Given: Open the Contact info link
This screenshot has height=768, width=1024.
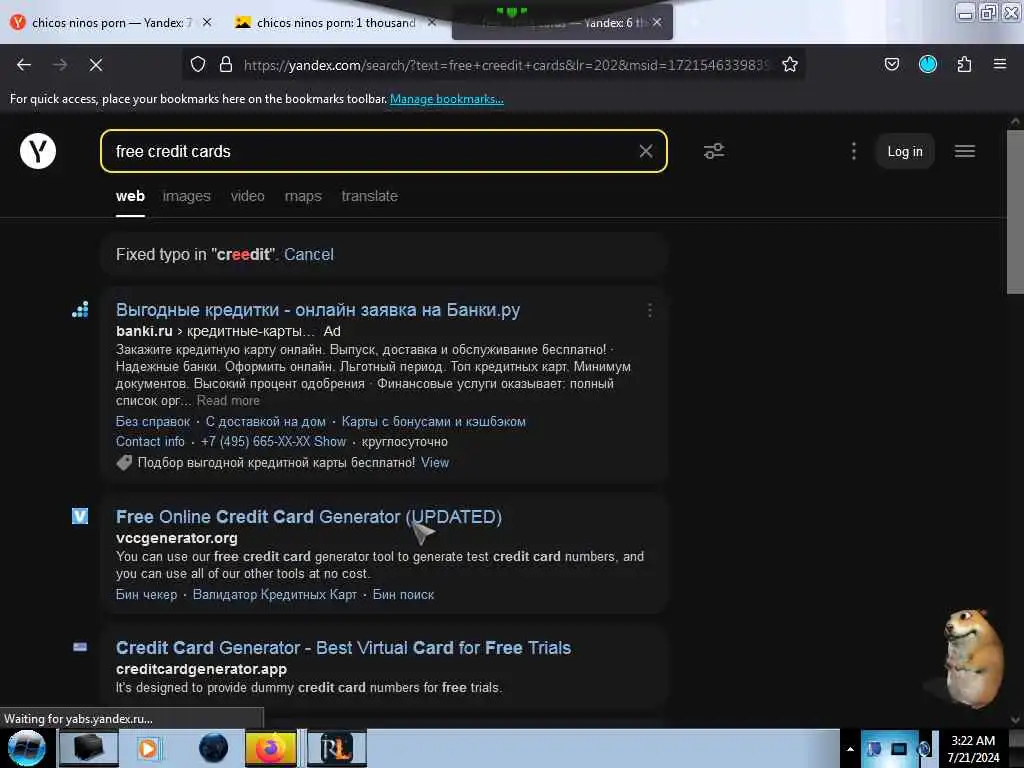Looking at the screenshot, I should click(150, 441).
